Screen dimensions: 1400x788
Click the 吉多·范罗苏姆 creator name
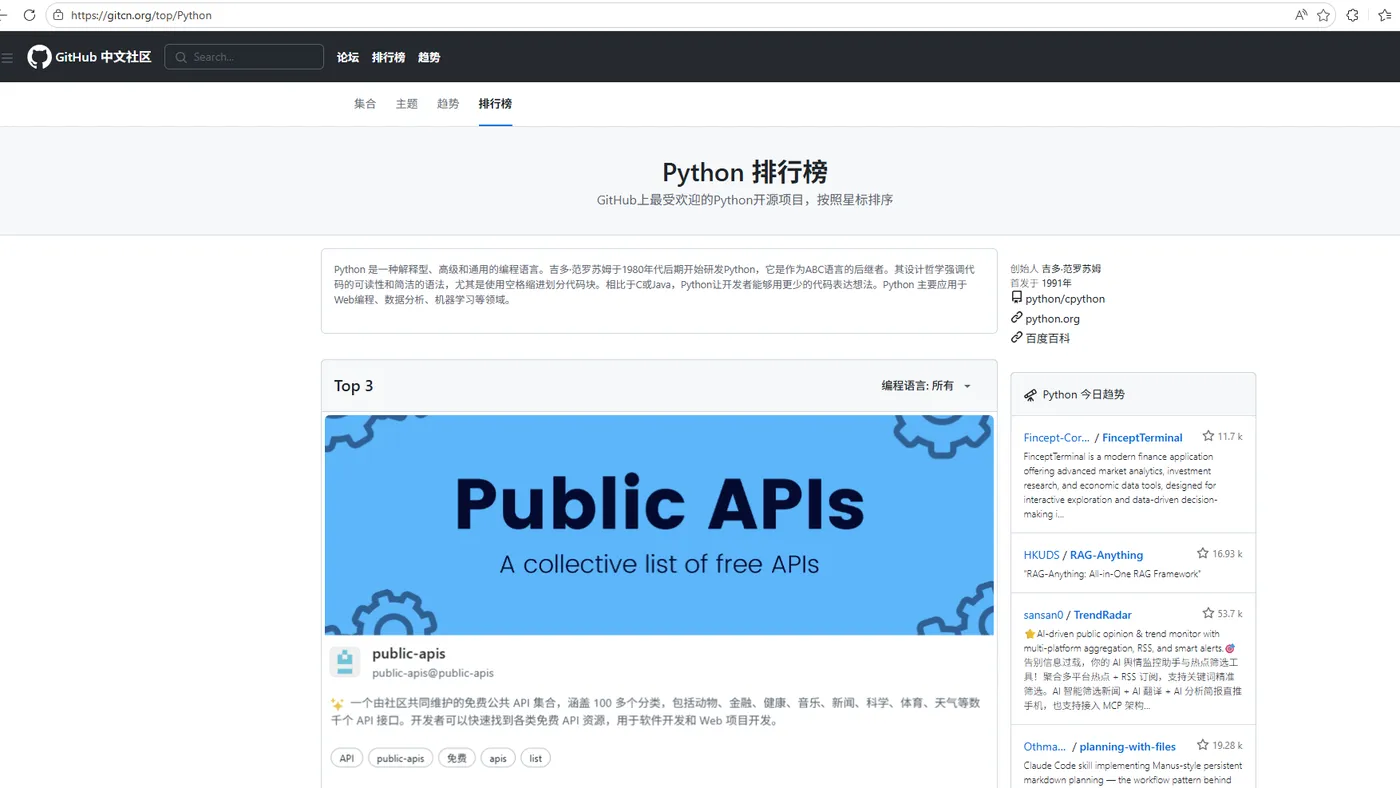click(x=1071, y=269)
